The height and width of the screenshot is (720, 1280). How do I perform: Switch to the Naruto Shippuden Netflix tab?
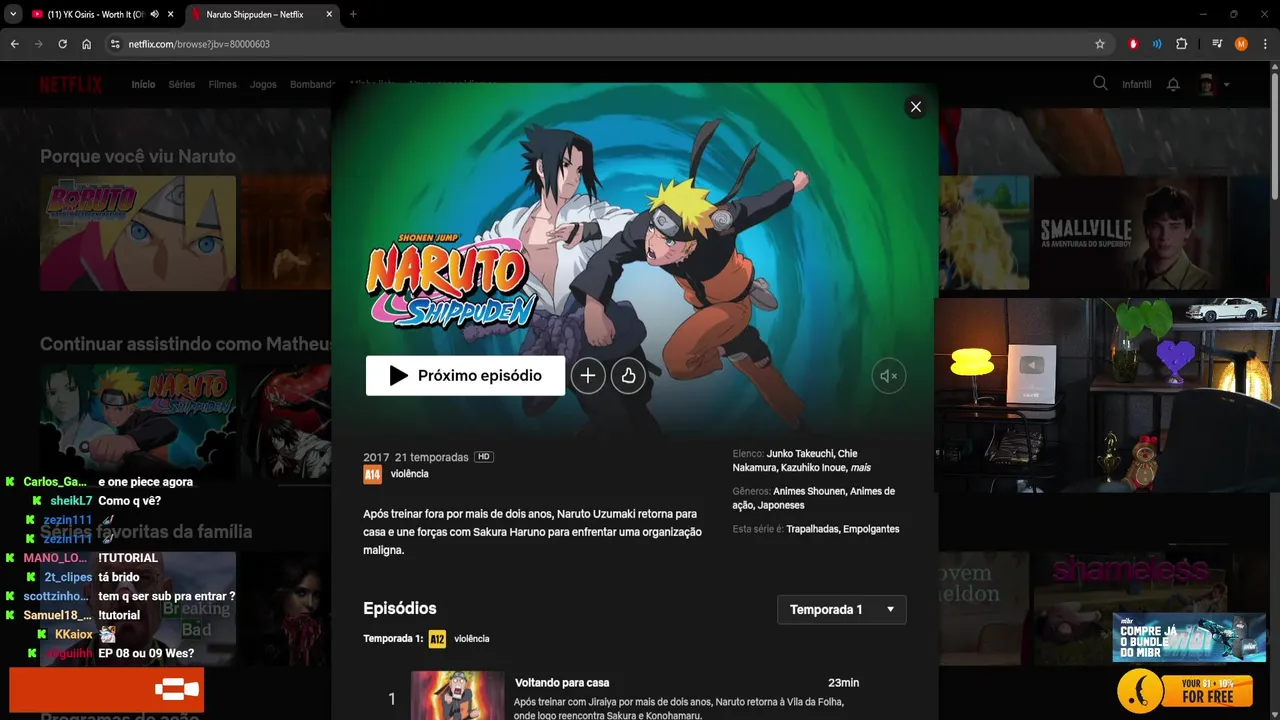[260, 15]
